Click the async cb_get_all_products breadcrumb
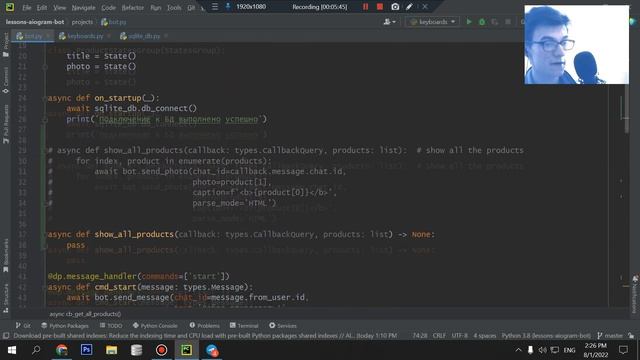640x360 pixels. pyautogui.click(x=85, y=314)
